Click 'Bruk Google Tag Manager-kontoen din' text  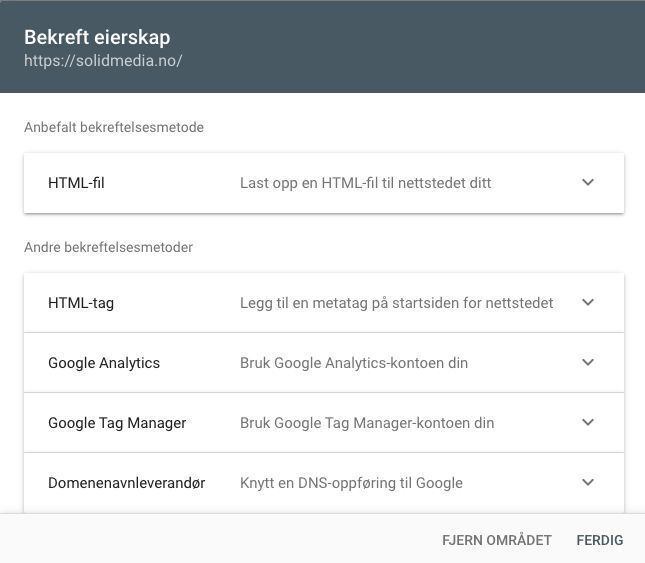(x=367, y=423)
